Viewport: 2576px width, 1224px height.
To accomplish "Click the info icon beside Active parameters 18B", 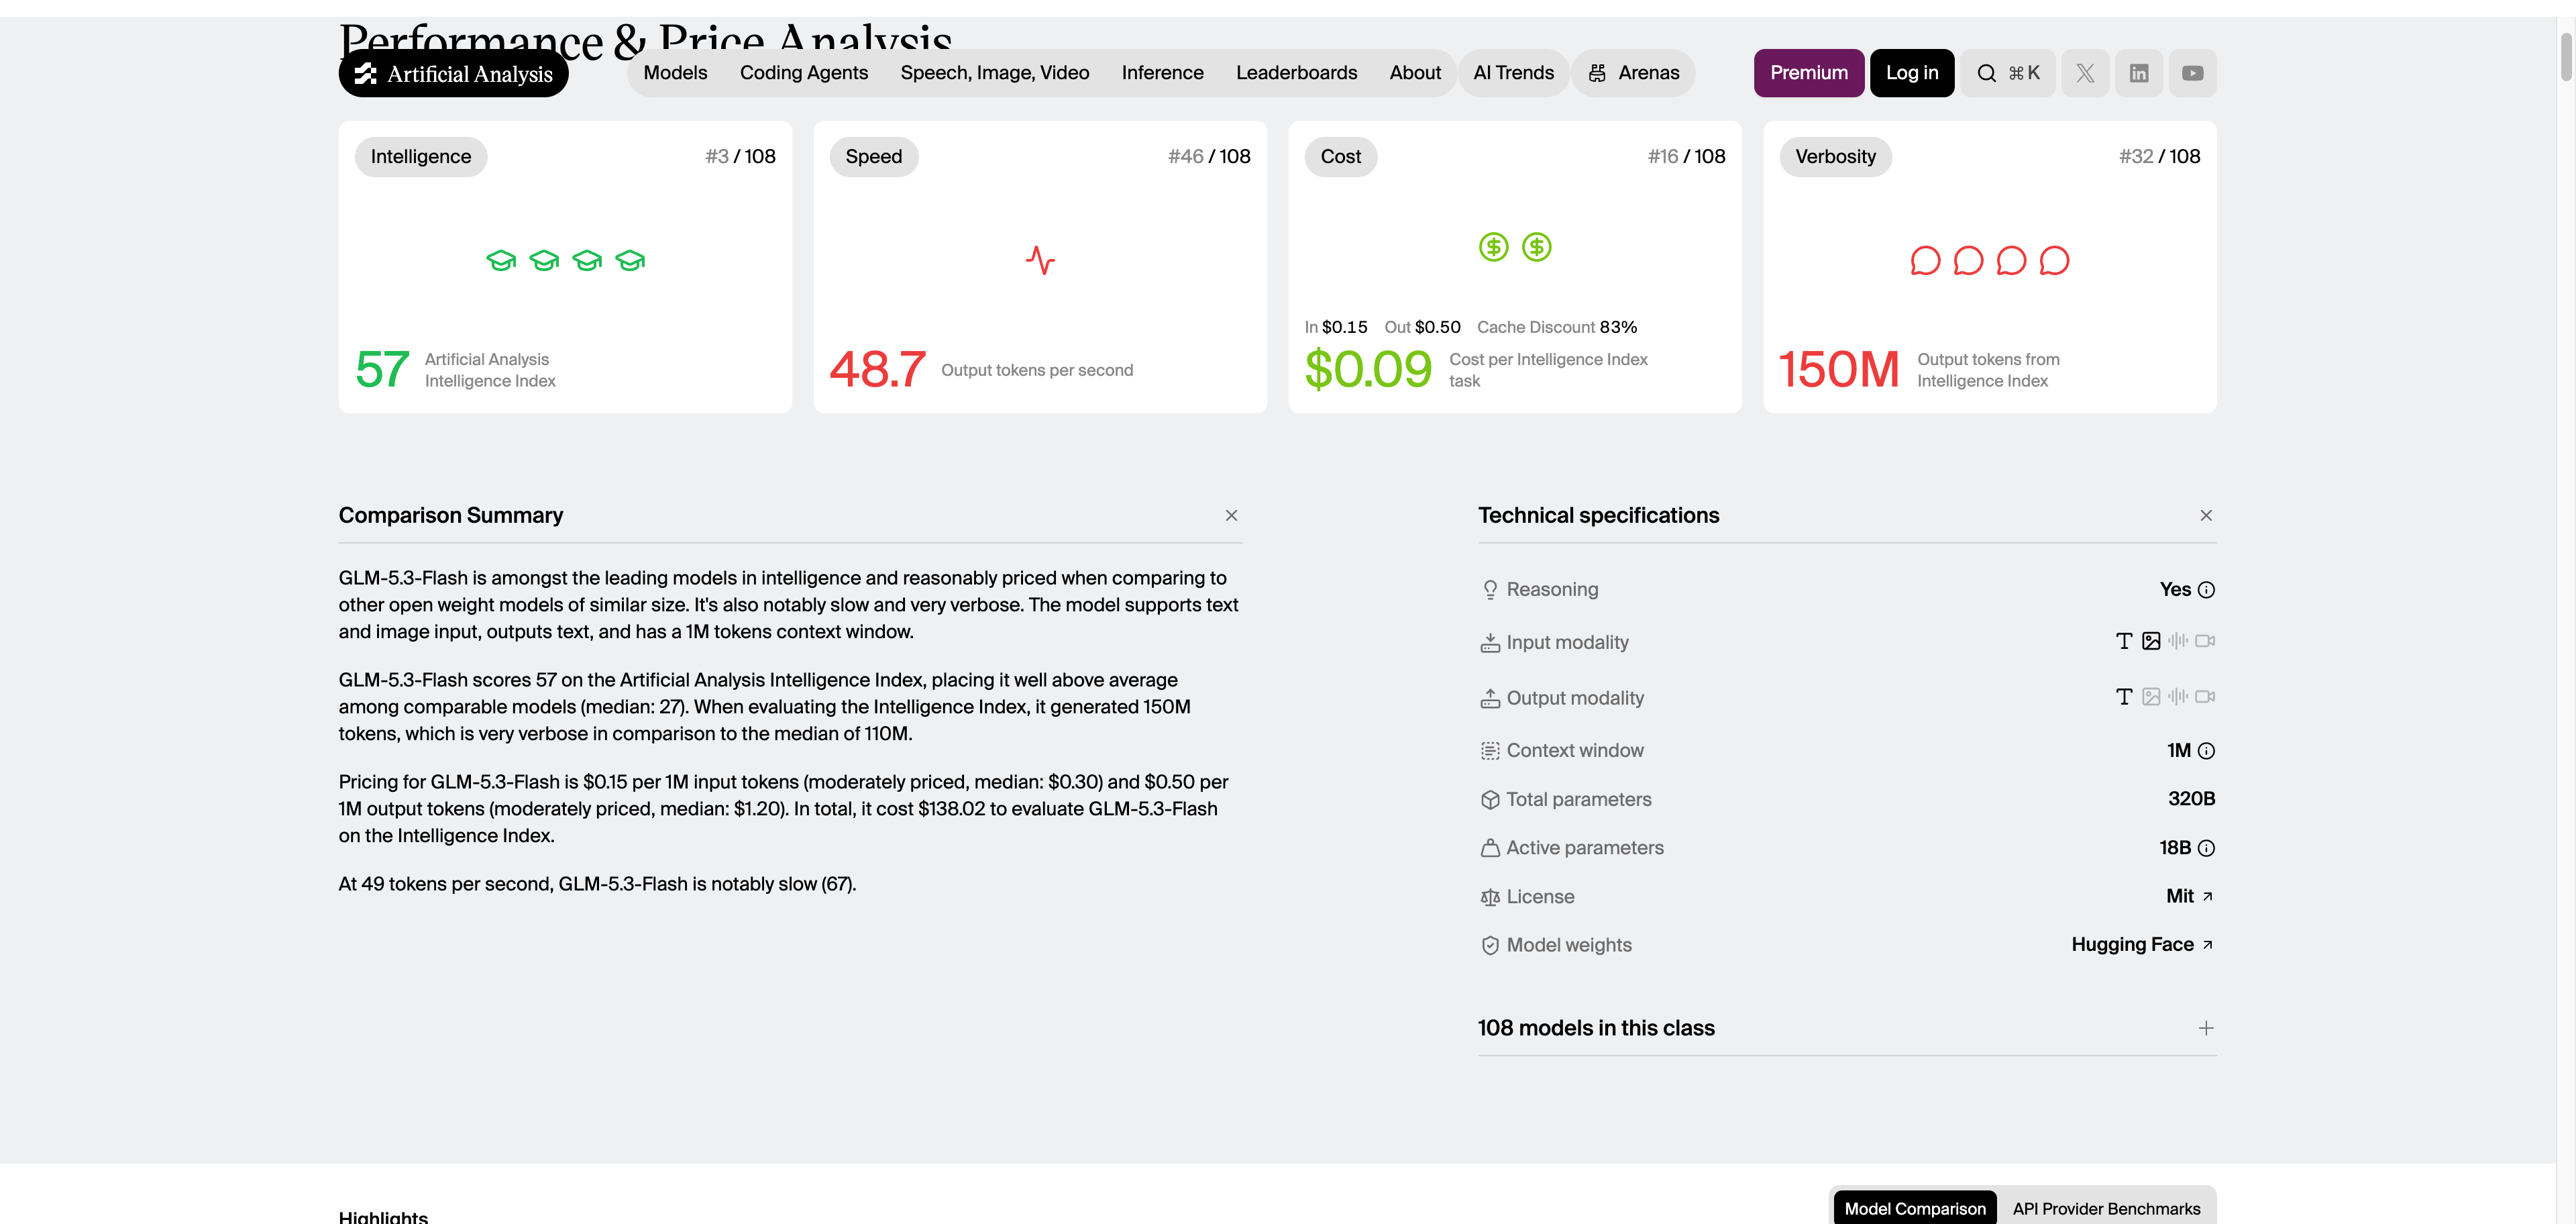I will [x=2206, y=848].
